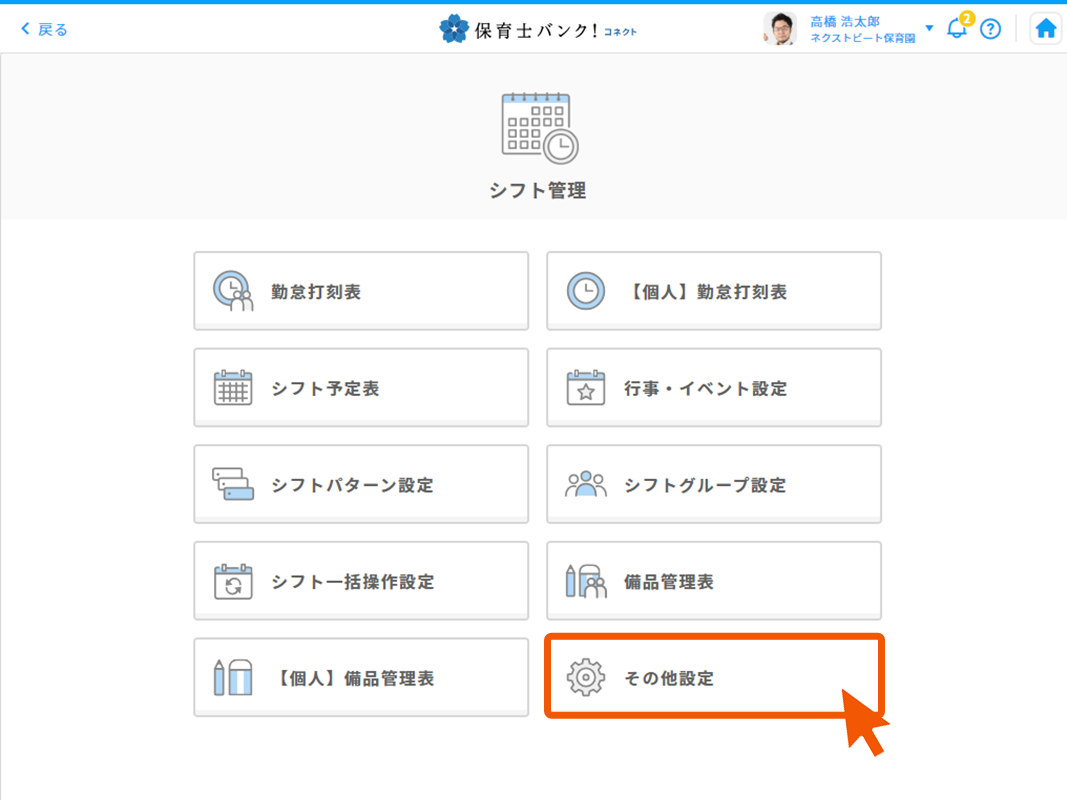Open 【個人】備品管理表 button
Screen dimensions: 1067x800
[x=361, y=678]
